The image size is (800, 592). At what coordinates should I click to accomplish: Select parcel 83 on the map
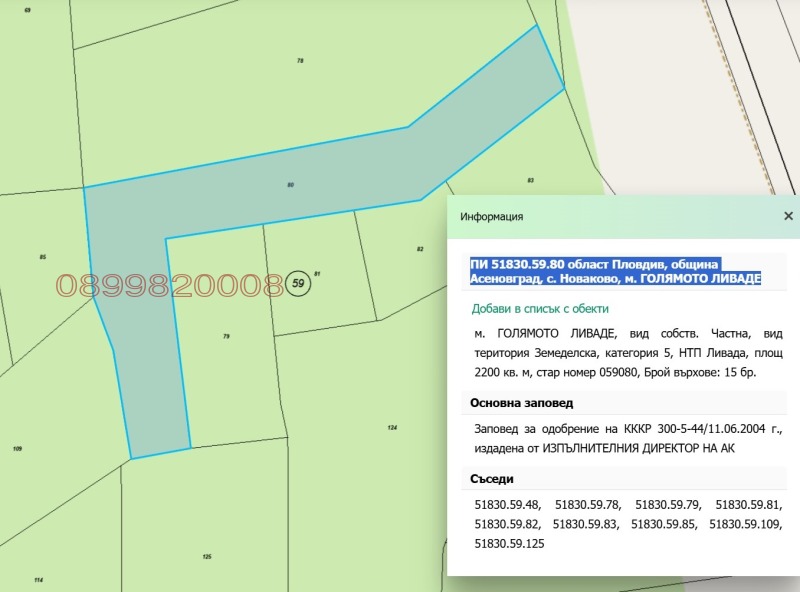pos(530,181)
